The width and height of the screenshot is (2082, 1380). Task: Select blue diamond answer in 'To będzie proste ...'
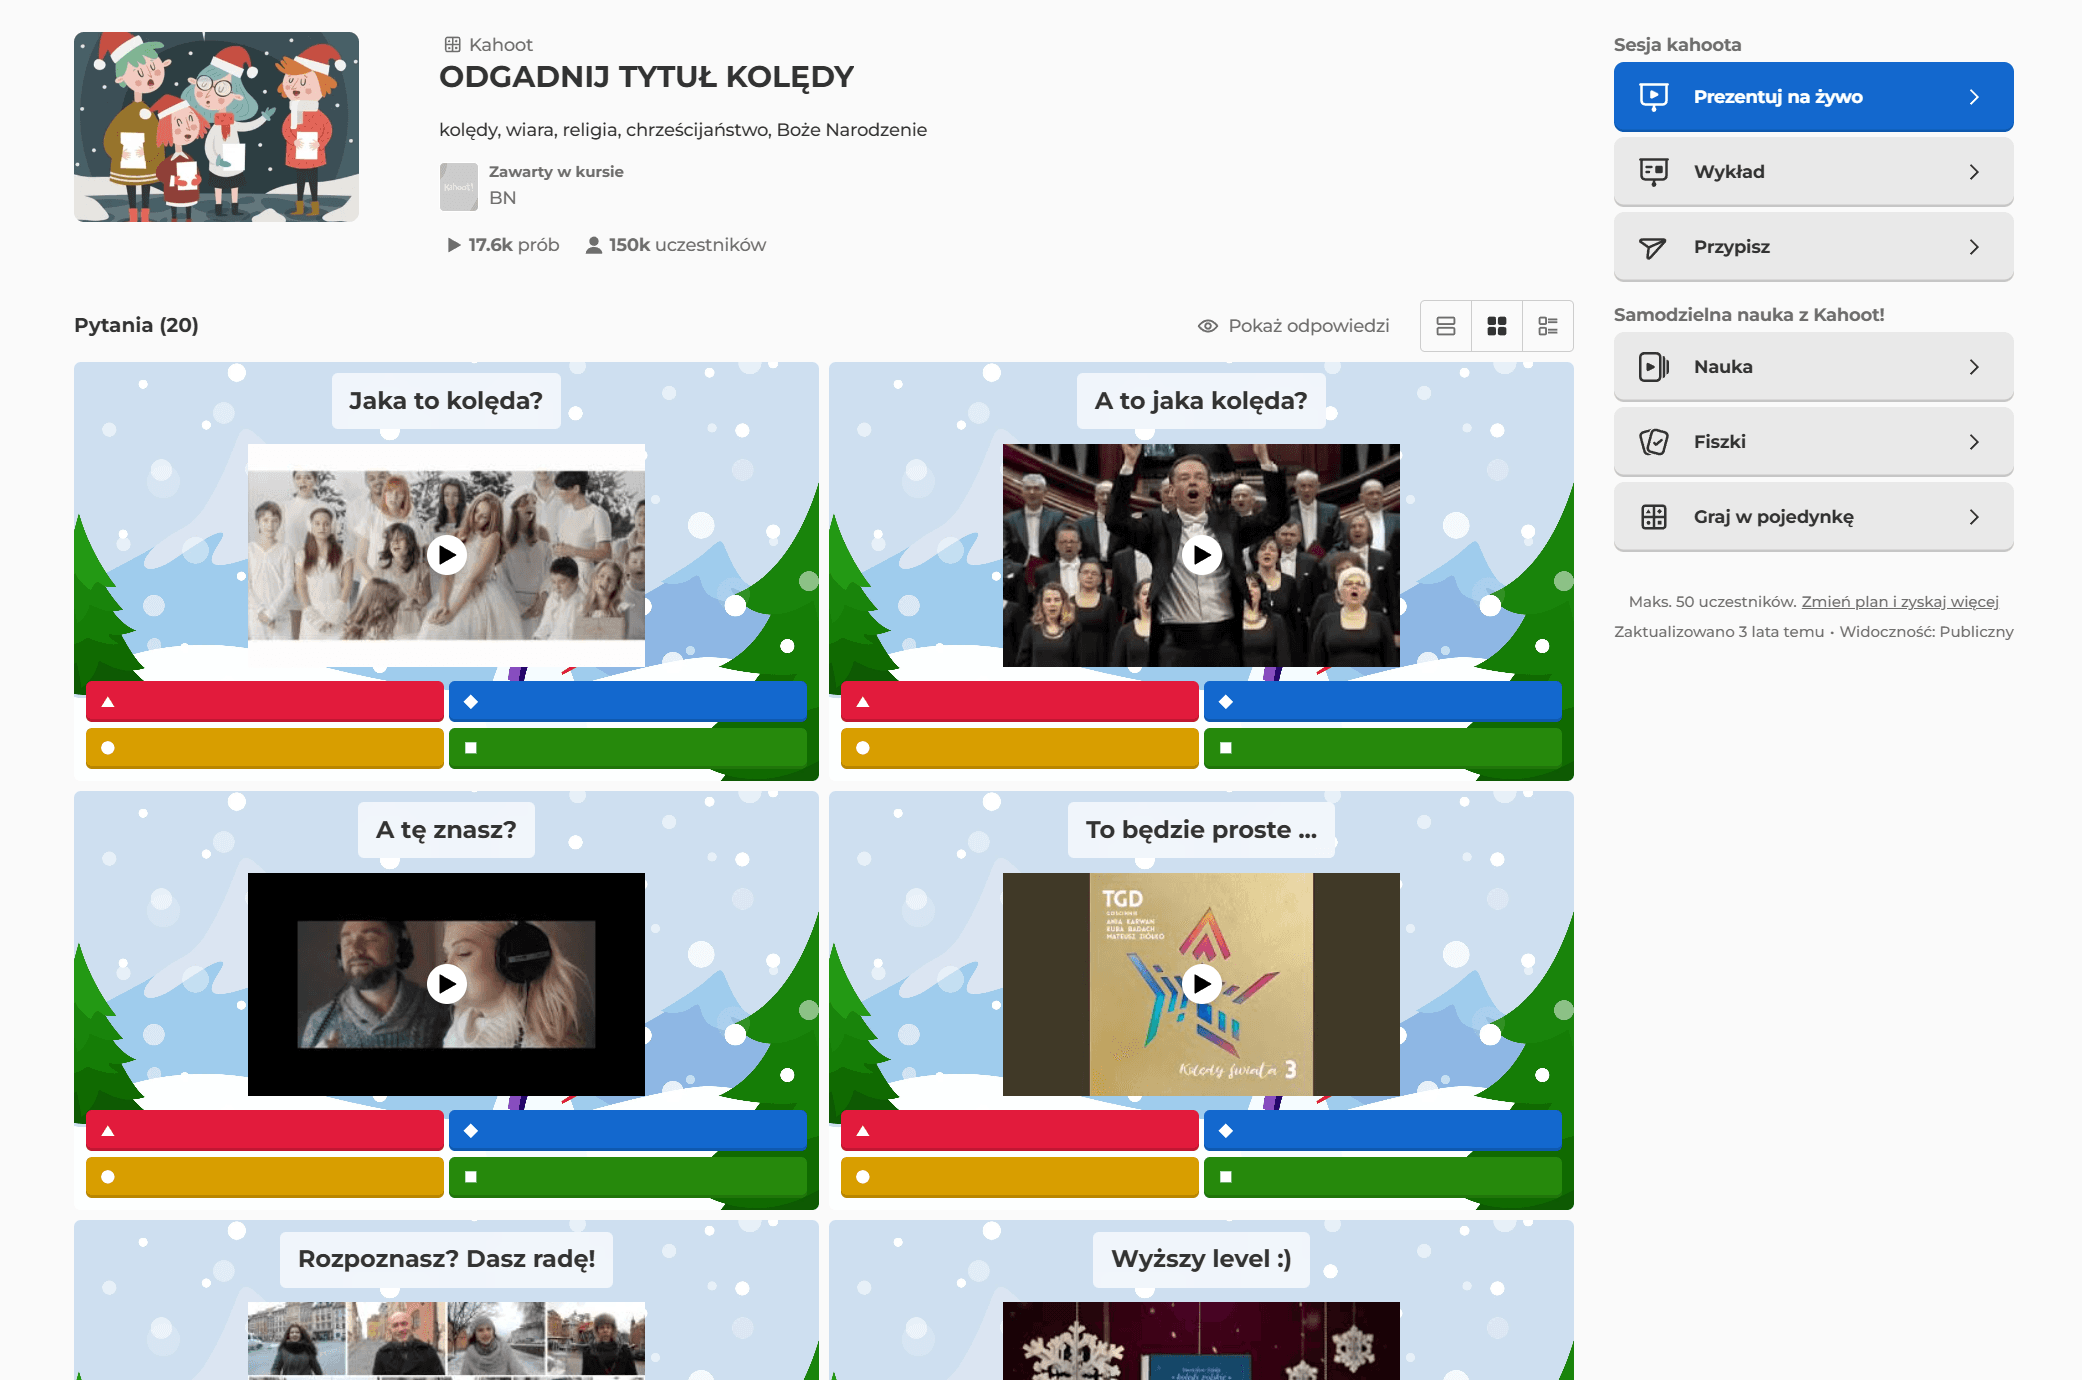pyautogui.click(x=1383, y=1131)
